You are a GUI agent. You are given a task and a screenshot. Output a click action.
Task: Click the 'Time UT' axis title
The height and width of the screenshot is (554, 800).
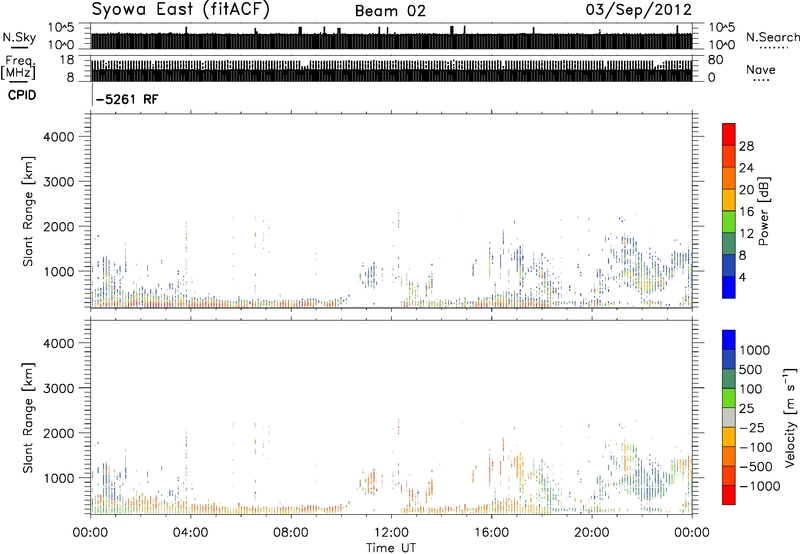(x=391, y=548)
